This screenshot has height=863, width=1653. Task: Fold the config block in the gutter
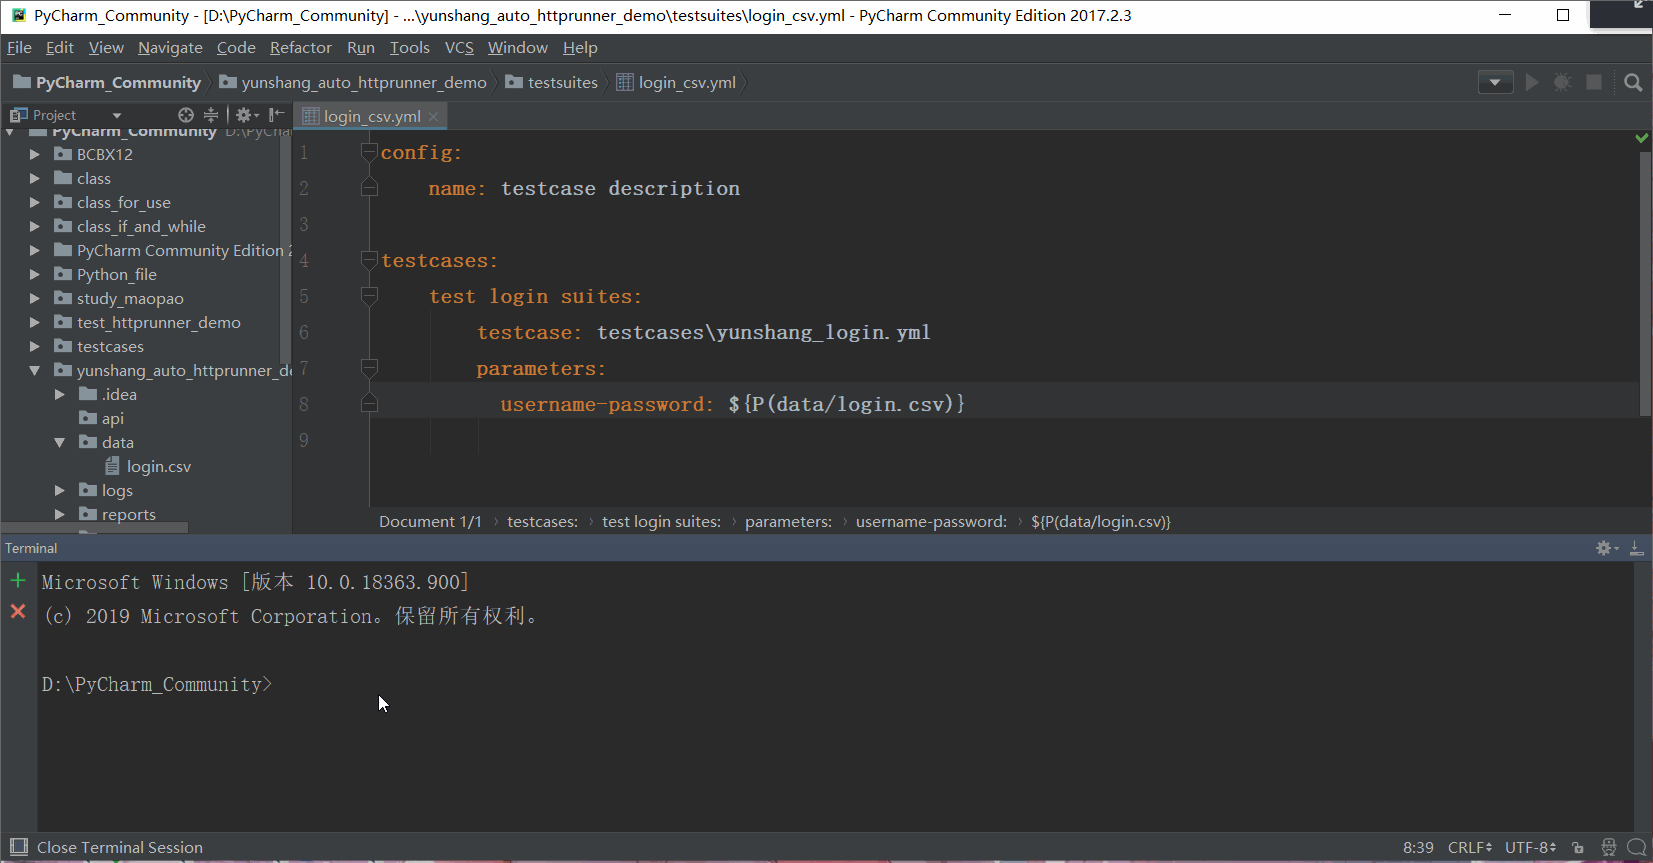[369, 152]
